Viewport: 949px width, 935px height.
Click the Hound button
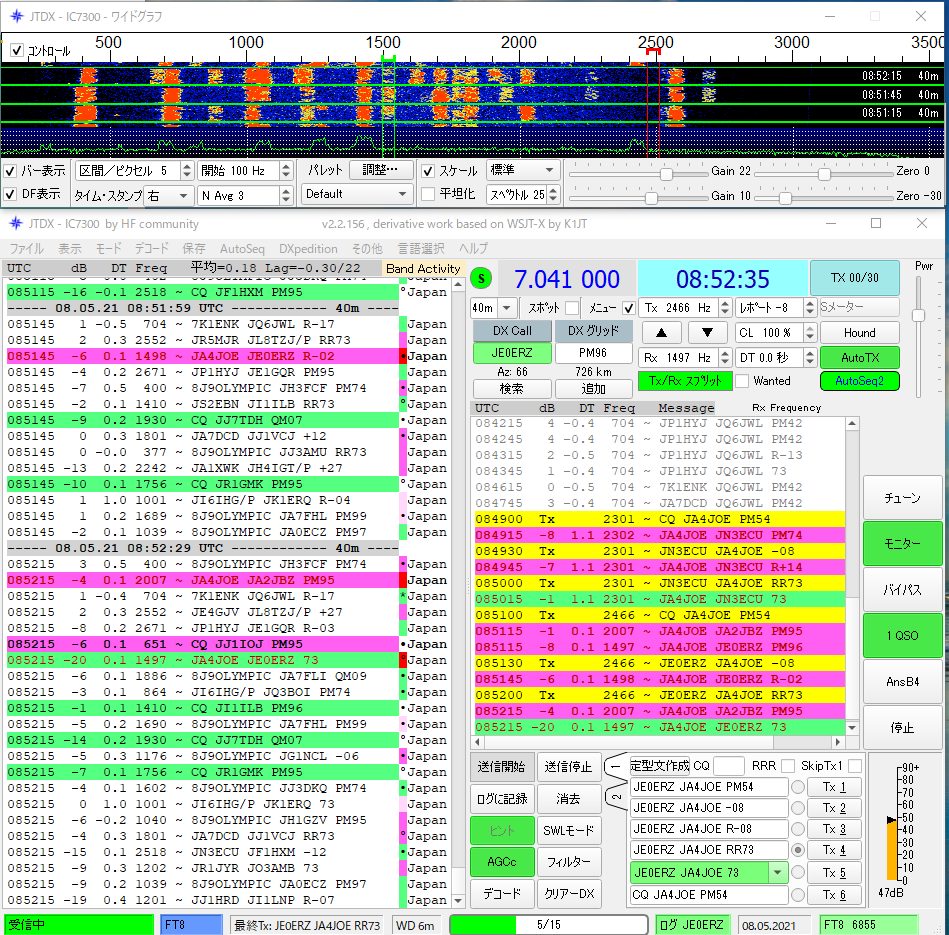pyautogui.click(x=859, y=332)
